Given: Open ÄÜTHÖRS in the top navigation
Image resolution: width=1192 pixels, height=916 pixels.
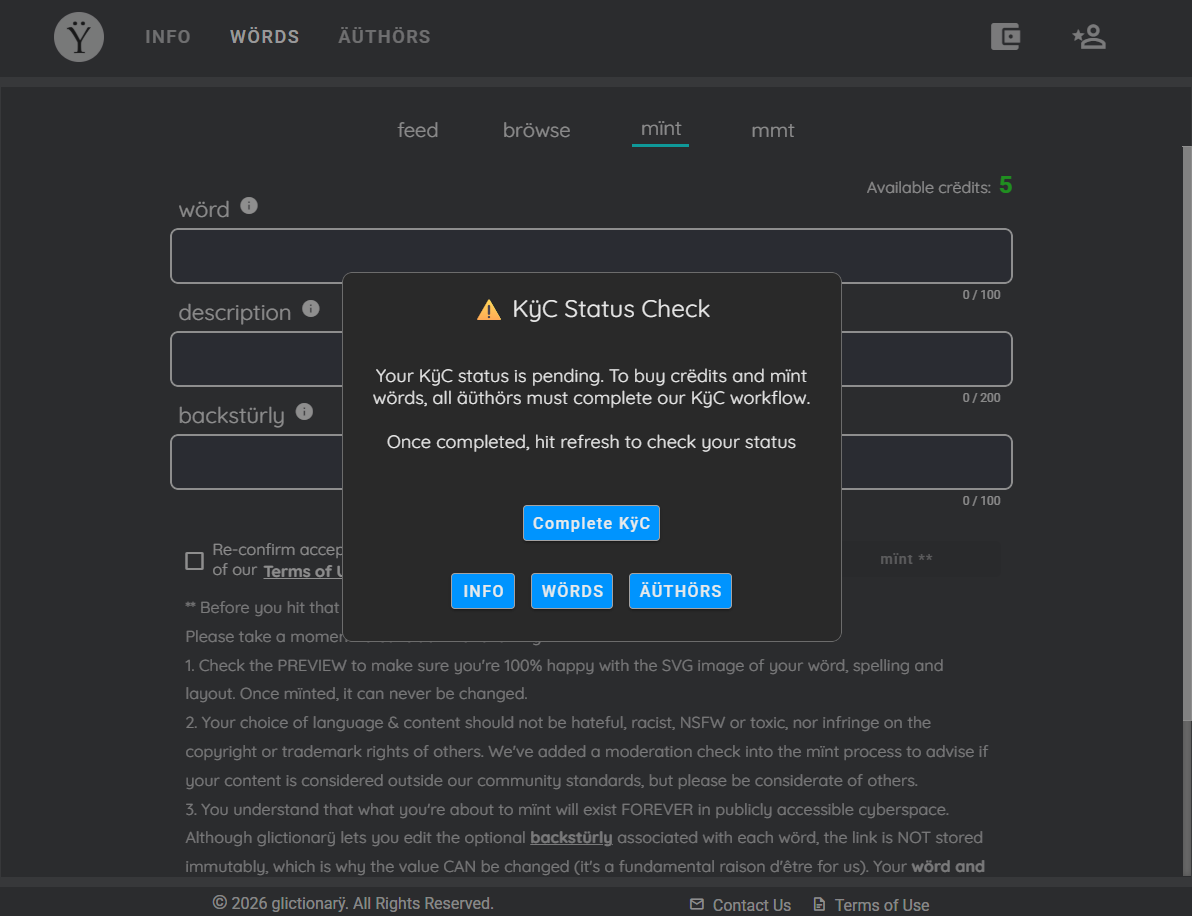Looking at the screenshot, I should 384,36.
